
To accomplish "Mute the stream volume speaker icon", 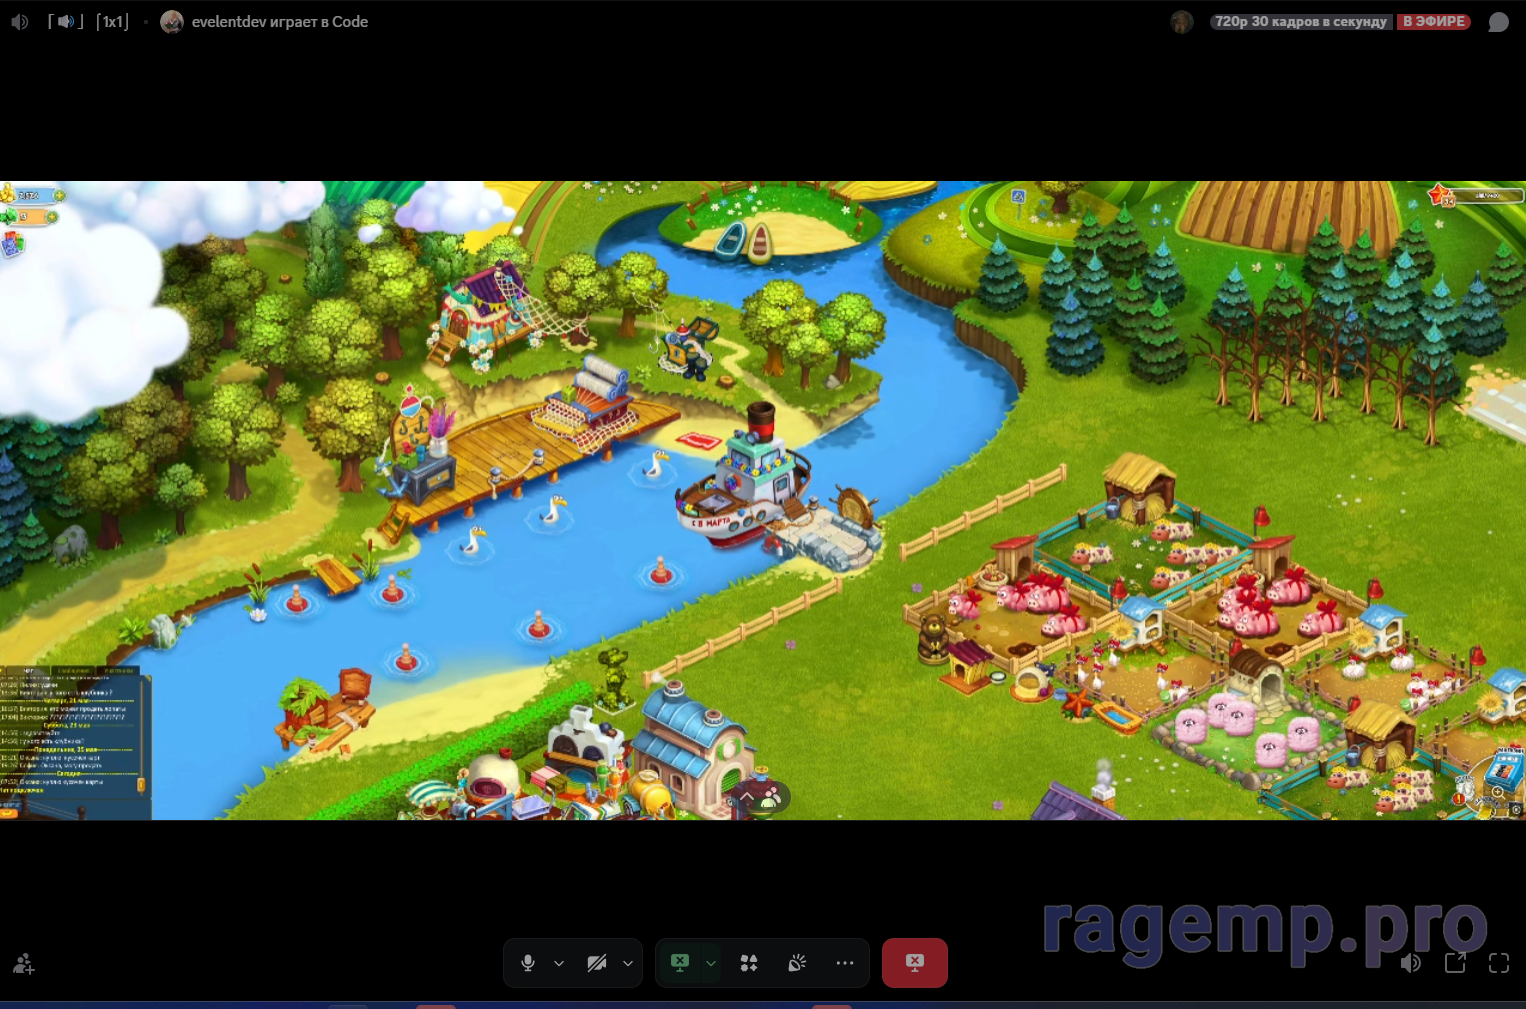I will click(x=19, y=21).
